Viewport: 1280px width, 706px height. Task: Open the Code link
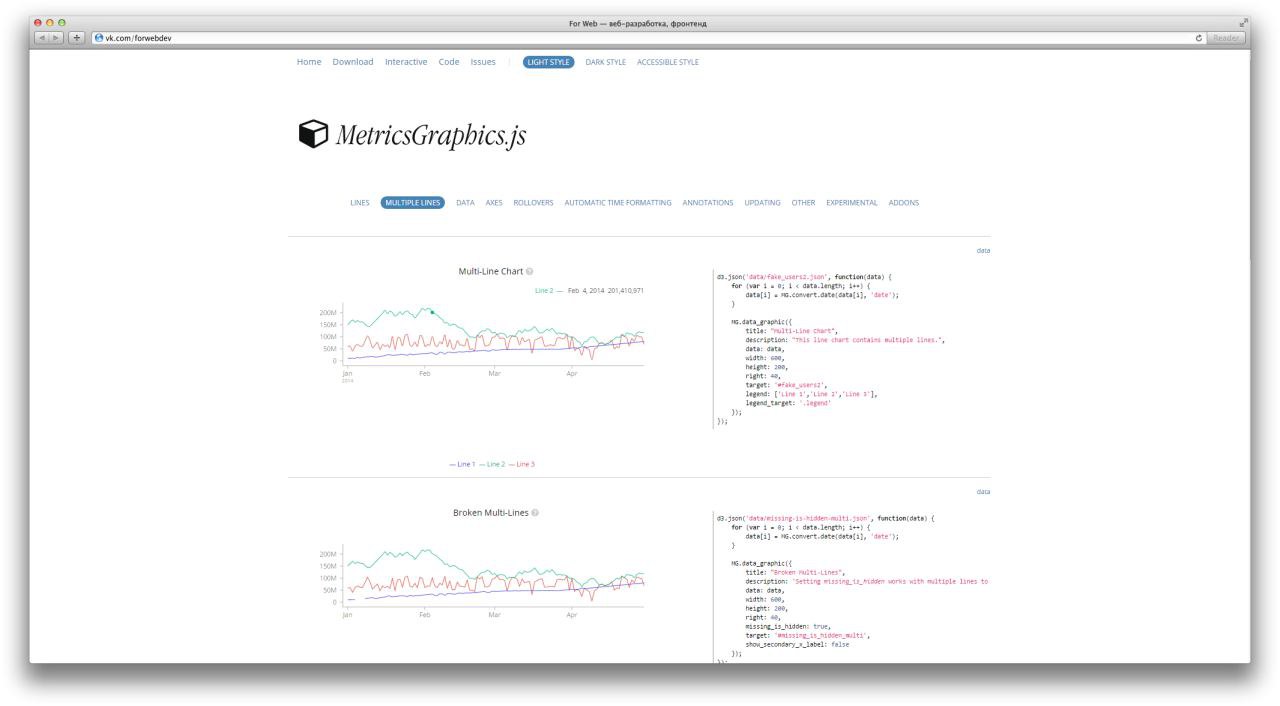449,62
